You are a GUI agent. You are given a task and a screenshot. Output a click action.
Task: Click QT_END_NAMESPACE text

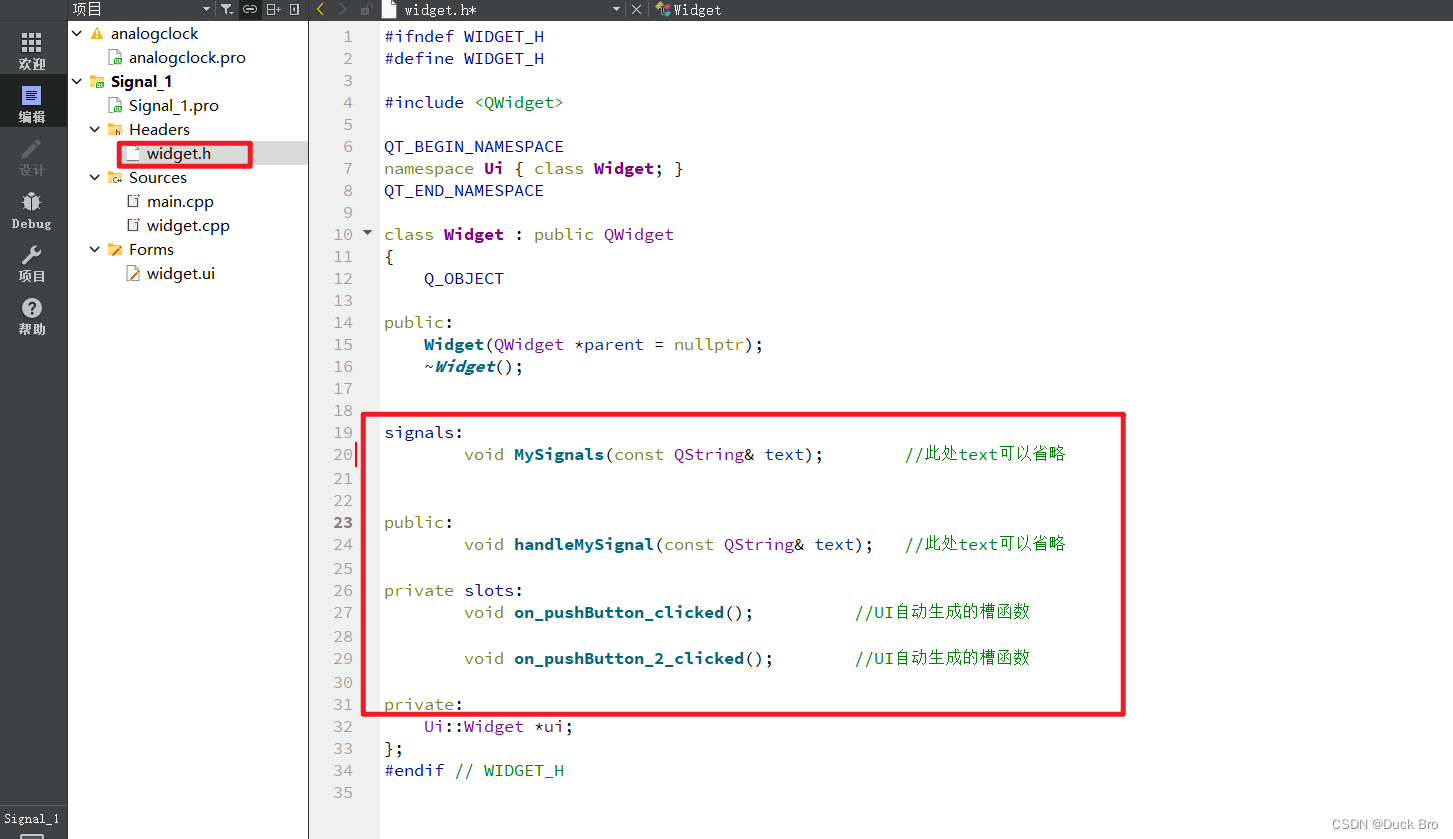tap(464, 190)
